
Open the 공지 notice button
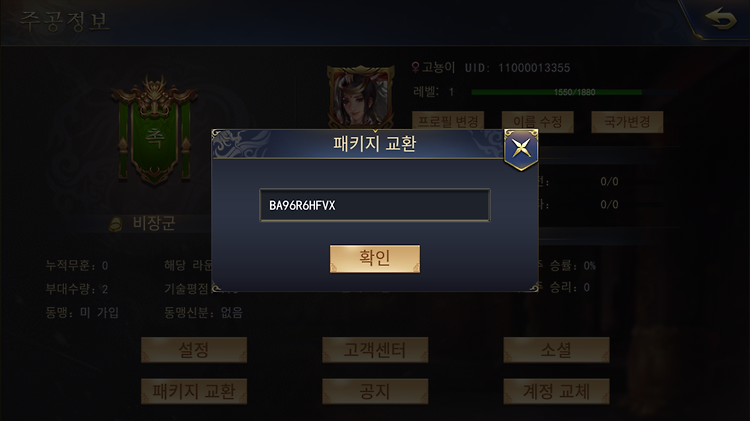coord(375,391)
